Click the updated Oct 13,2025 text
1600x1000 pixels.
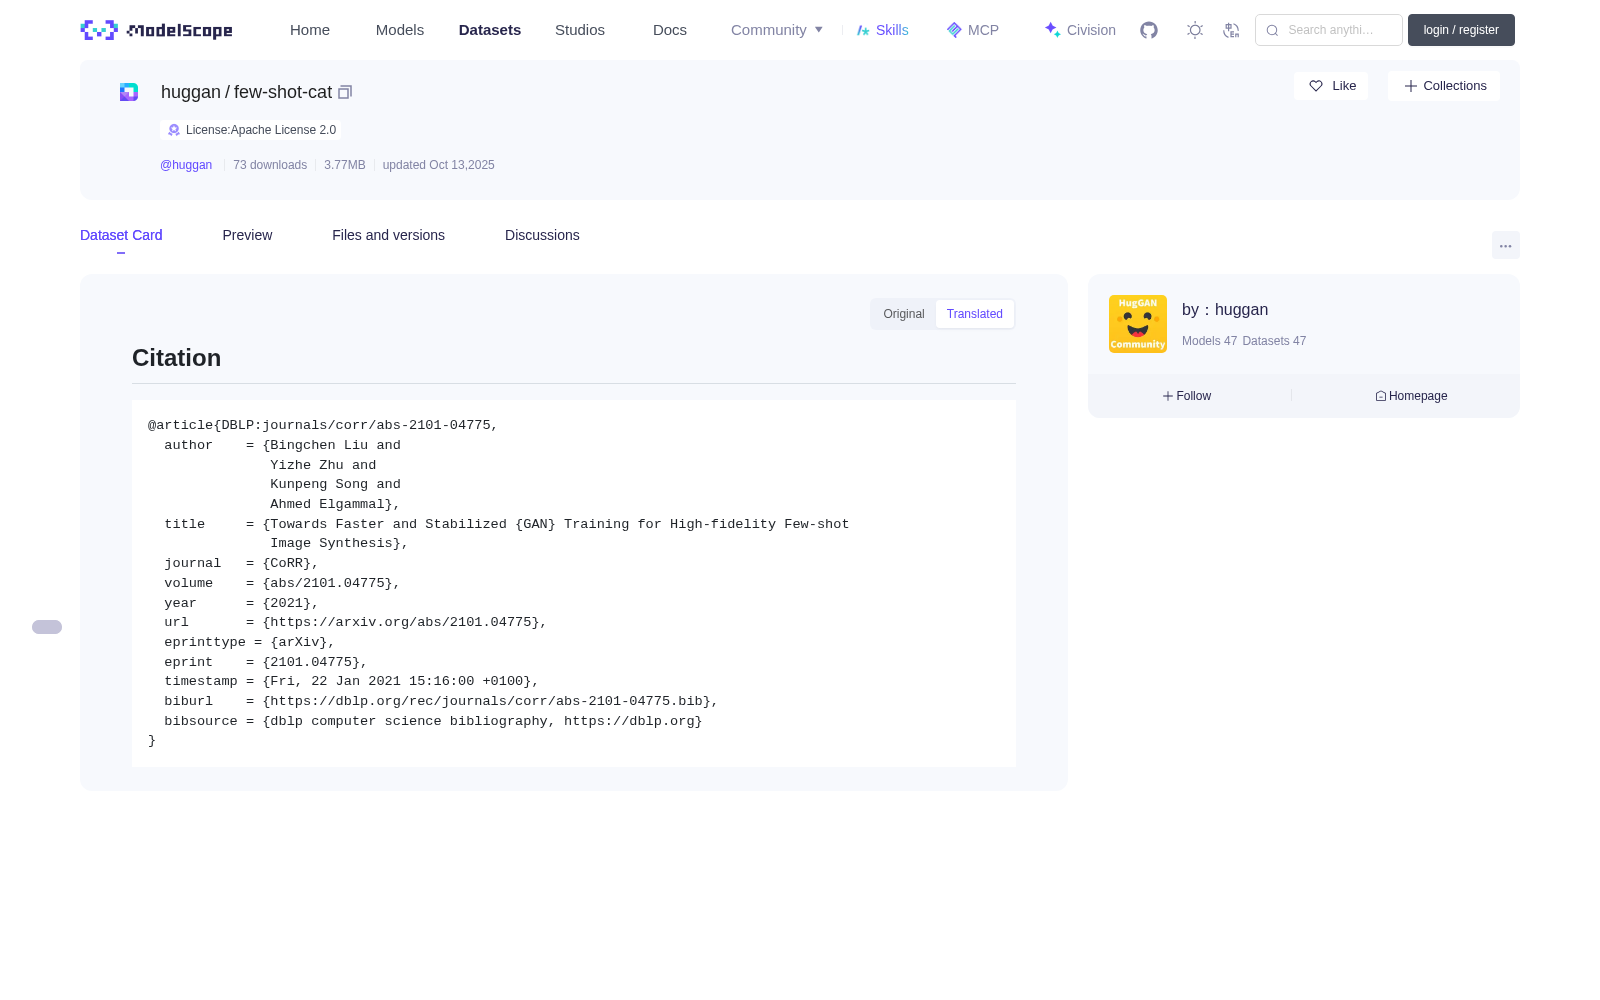[439, 165]
